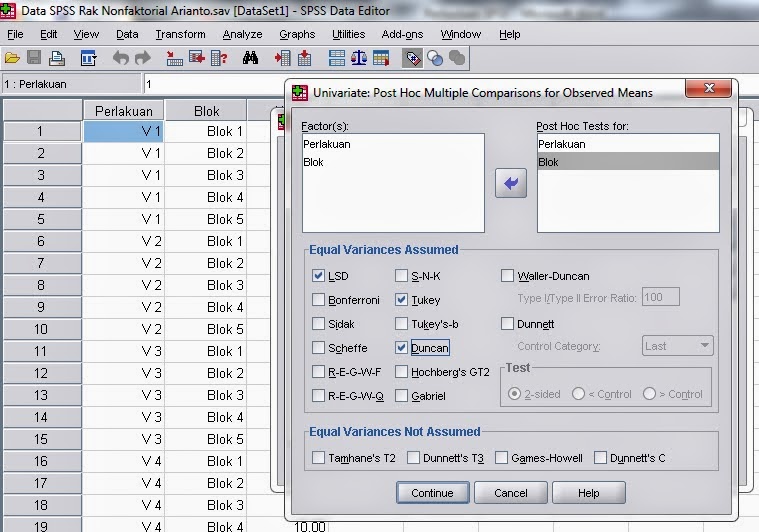Click the Perlakuan column header
Viewport: 759px width, 532px height.
point(123,111)
